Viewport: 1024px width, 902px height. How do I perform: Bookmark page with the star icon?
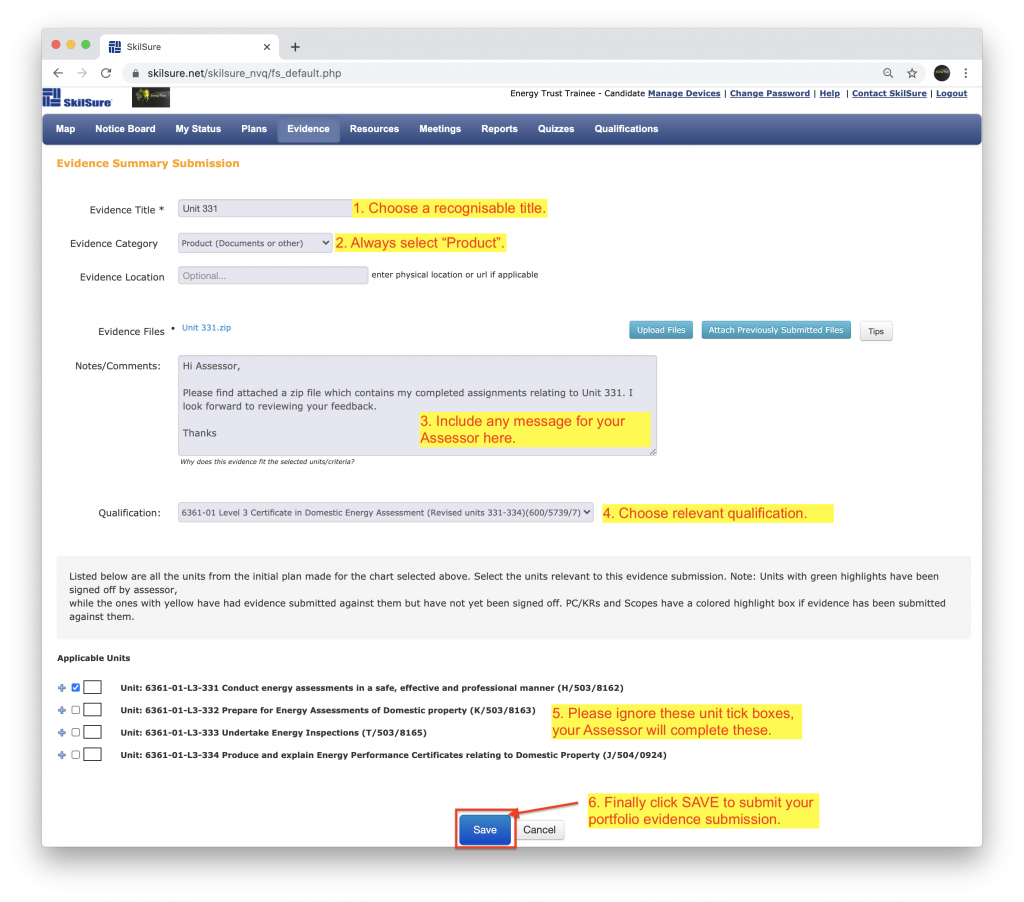pyautogui.click(x=912, y=73)
